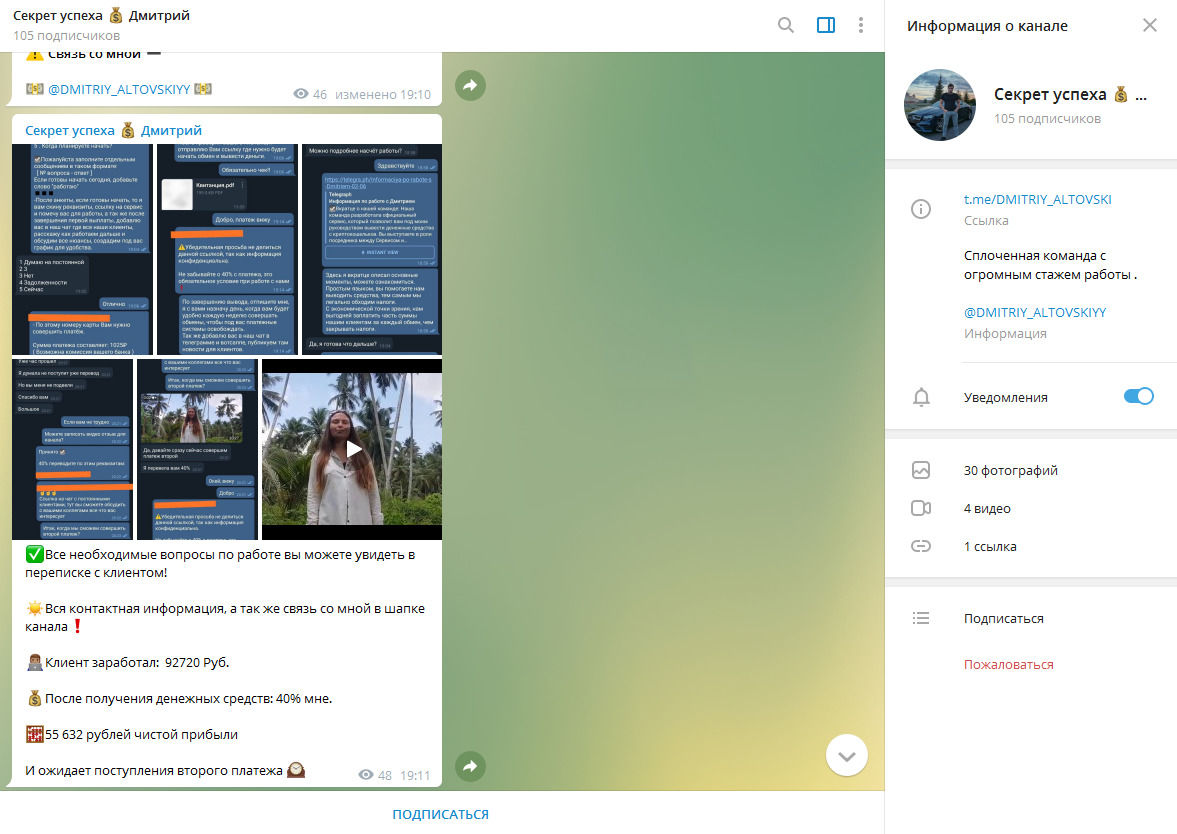This screenshot has height=834, width=1177.
Task: Forward the 19:11 message
Action: pyautogui.click(x=470, y=766)
